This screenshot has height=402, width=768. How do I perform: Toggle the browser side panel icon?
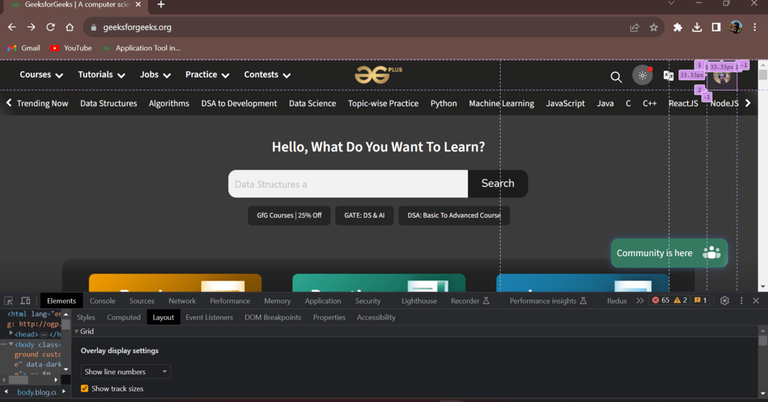click(x=716, y=27)
